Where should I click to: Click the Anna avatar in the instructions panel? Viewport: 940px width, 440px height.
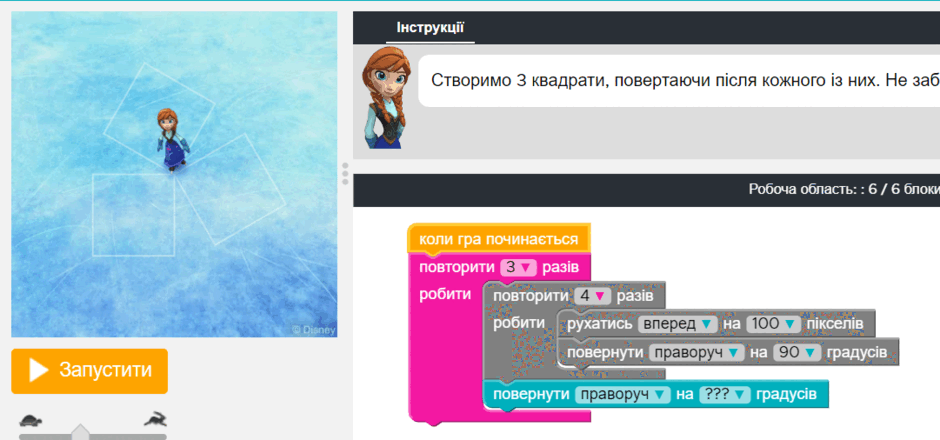[x=386, y=98]
